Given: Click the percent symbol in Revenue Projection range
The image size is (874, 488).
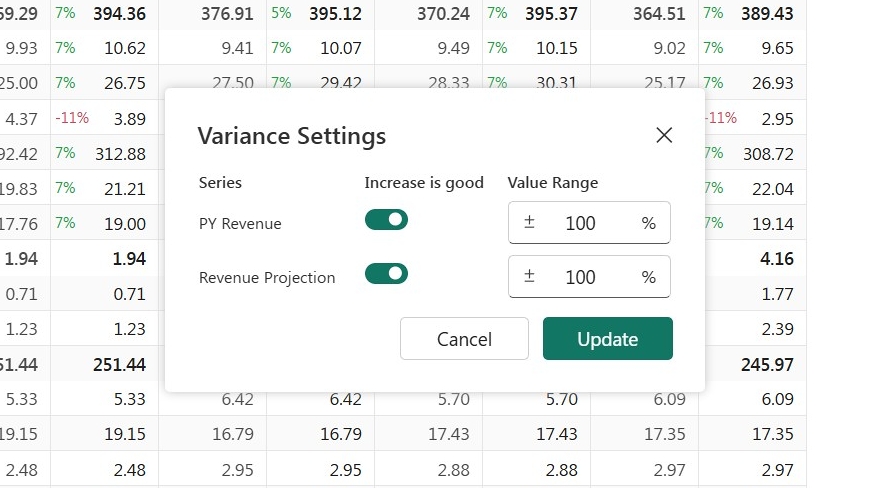Looking at the screenshot, I should [x=648, y=277].
